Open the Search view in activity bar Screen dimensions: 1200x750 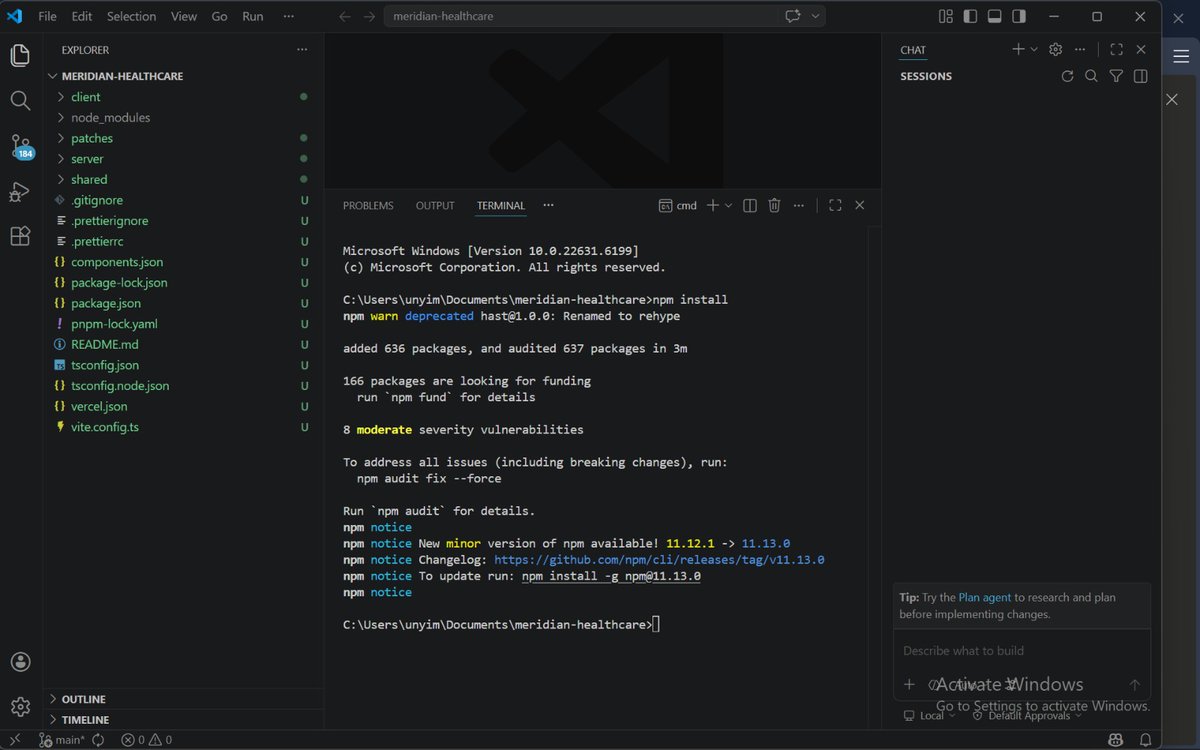[20, 100]
